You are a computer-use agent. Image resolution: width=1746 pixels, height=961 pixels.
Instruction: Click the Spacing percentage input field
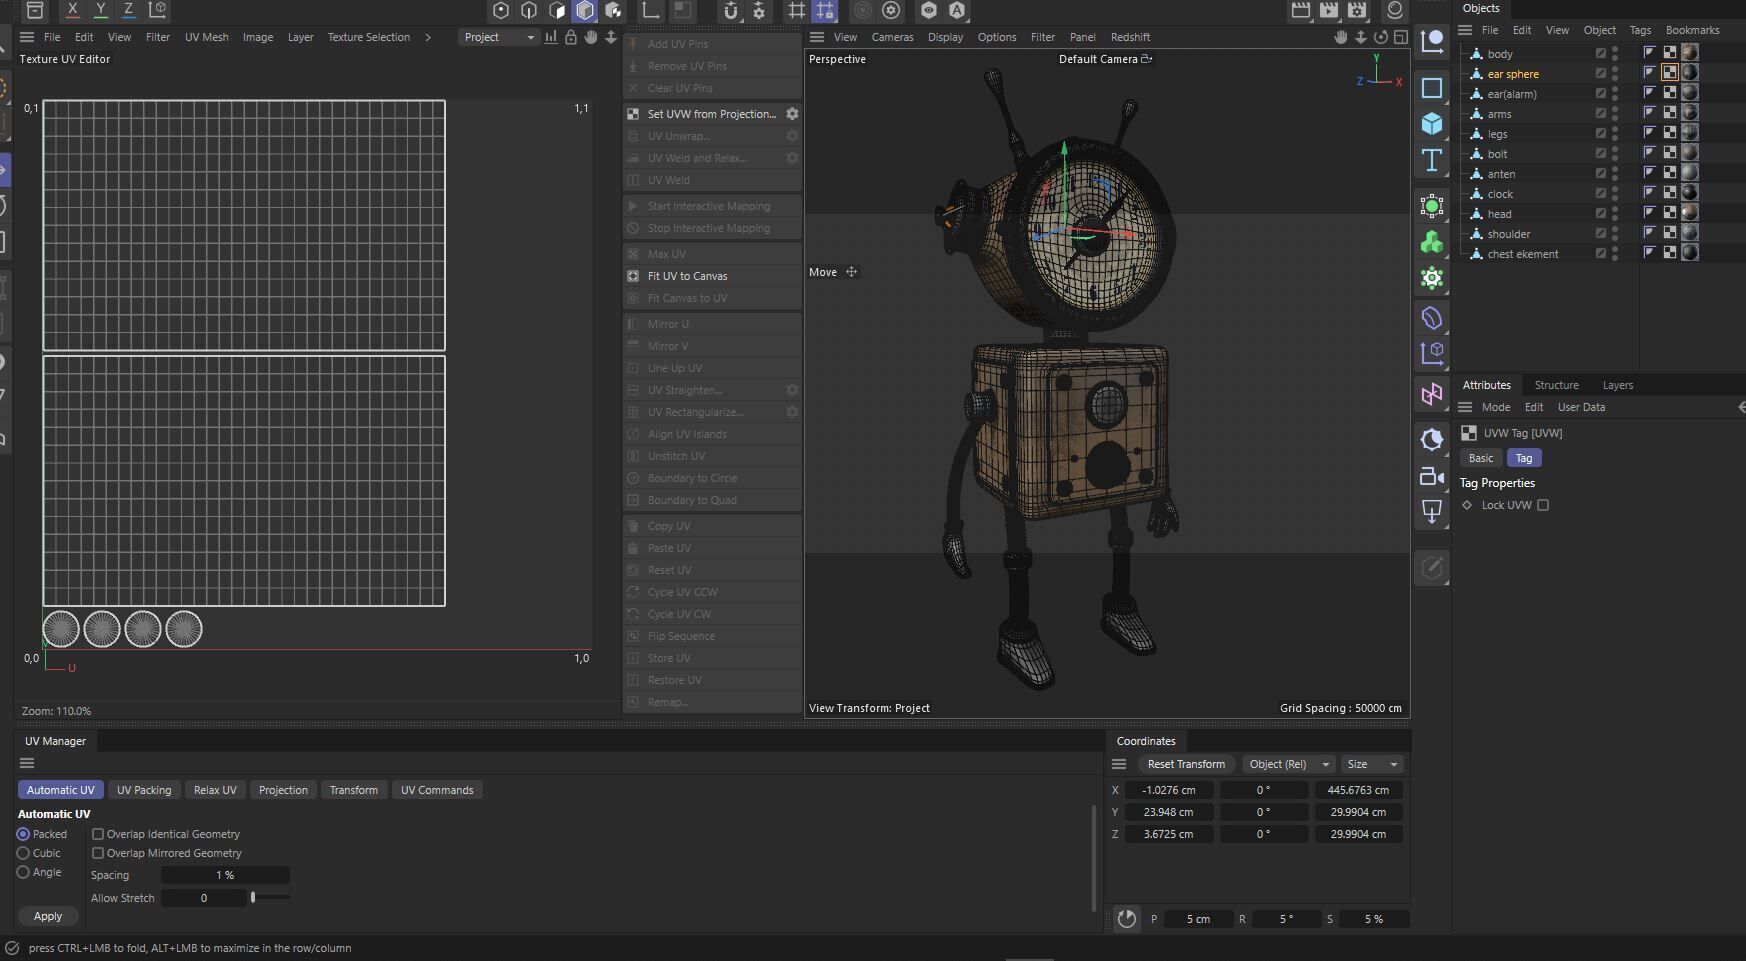[x=225, y=875]
